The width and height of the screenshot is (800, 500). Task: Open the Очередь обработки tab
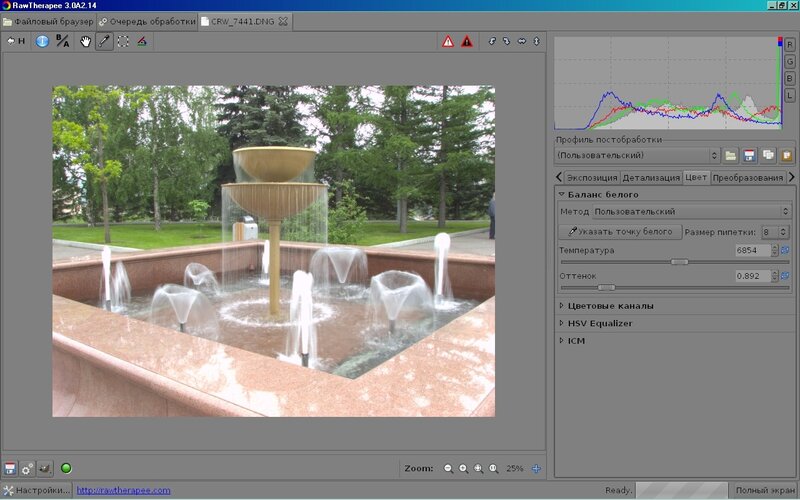pyautogui.click(x=148, y=20)
